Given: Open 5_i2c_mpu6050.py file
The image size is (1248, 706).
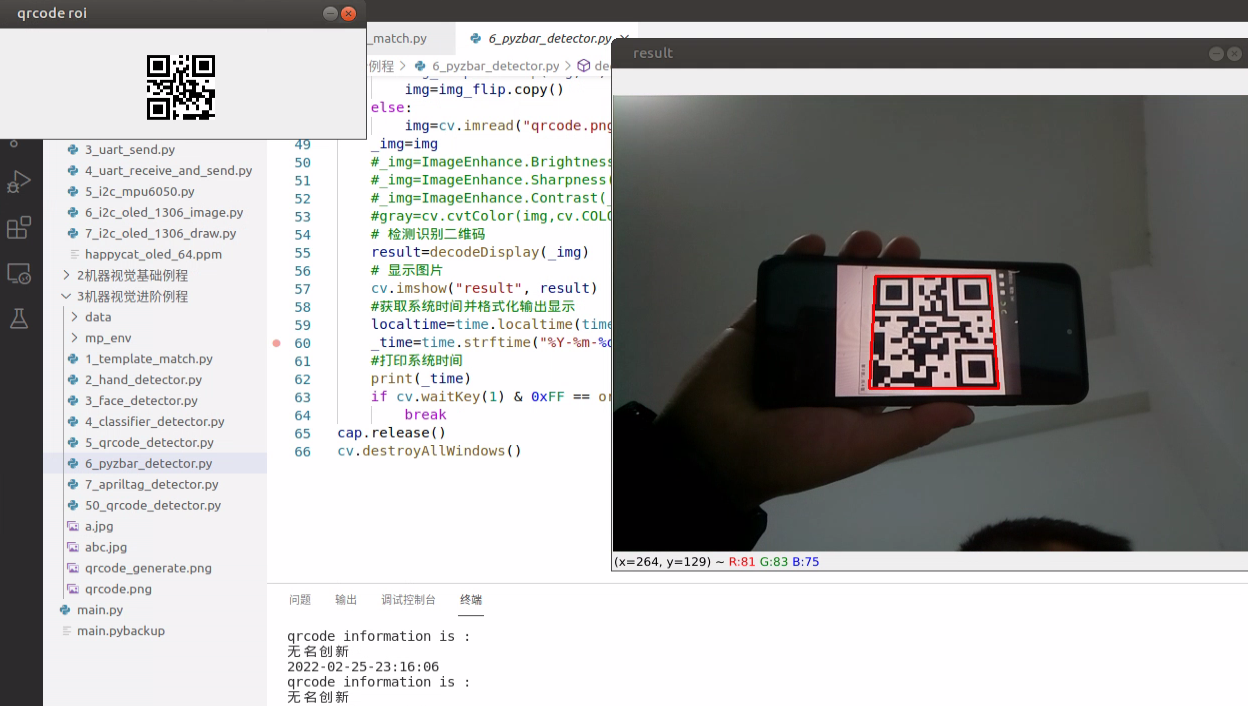Looking at the screenshot, I should coord(140,192).
